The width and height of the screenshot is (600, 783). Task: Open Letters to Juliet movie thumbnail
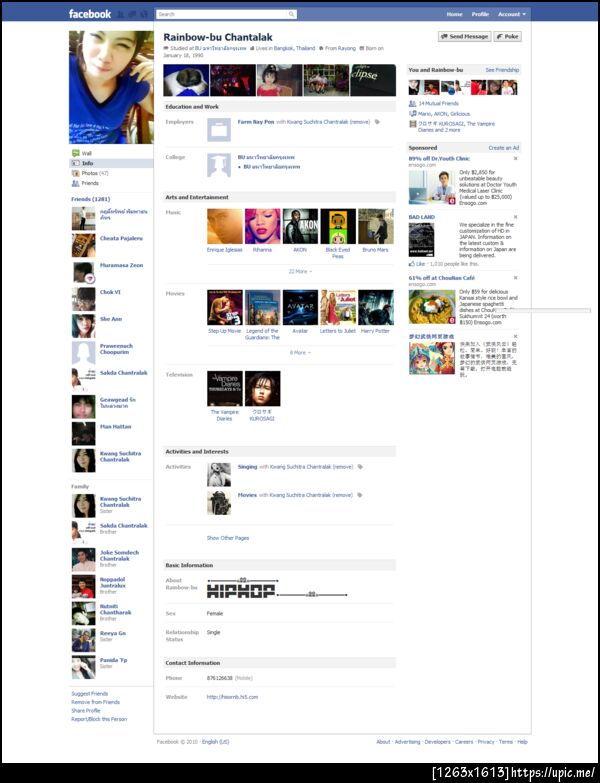(338, 308)
